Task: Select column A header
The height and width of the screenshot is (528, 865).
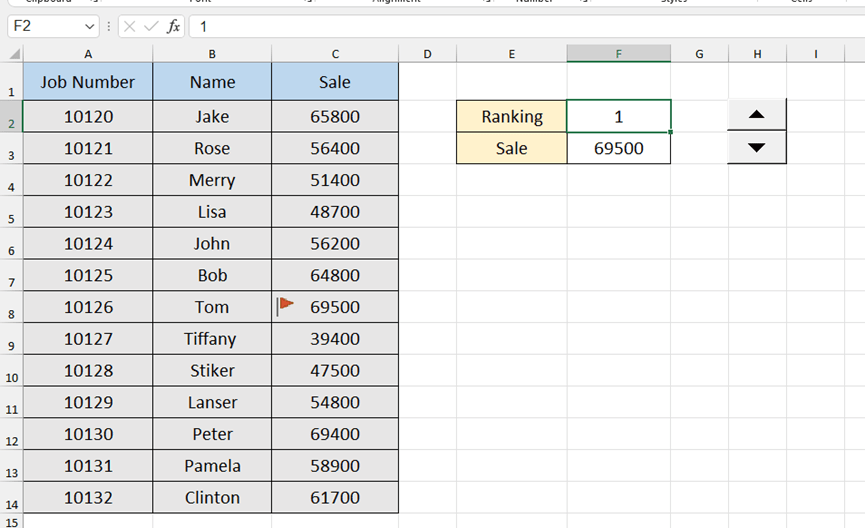Action: [88, 54]
